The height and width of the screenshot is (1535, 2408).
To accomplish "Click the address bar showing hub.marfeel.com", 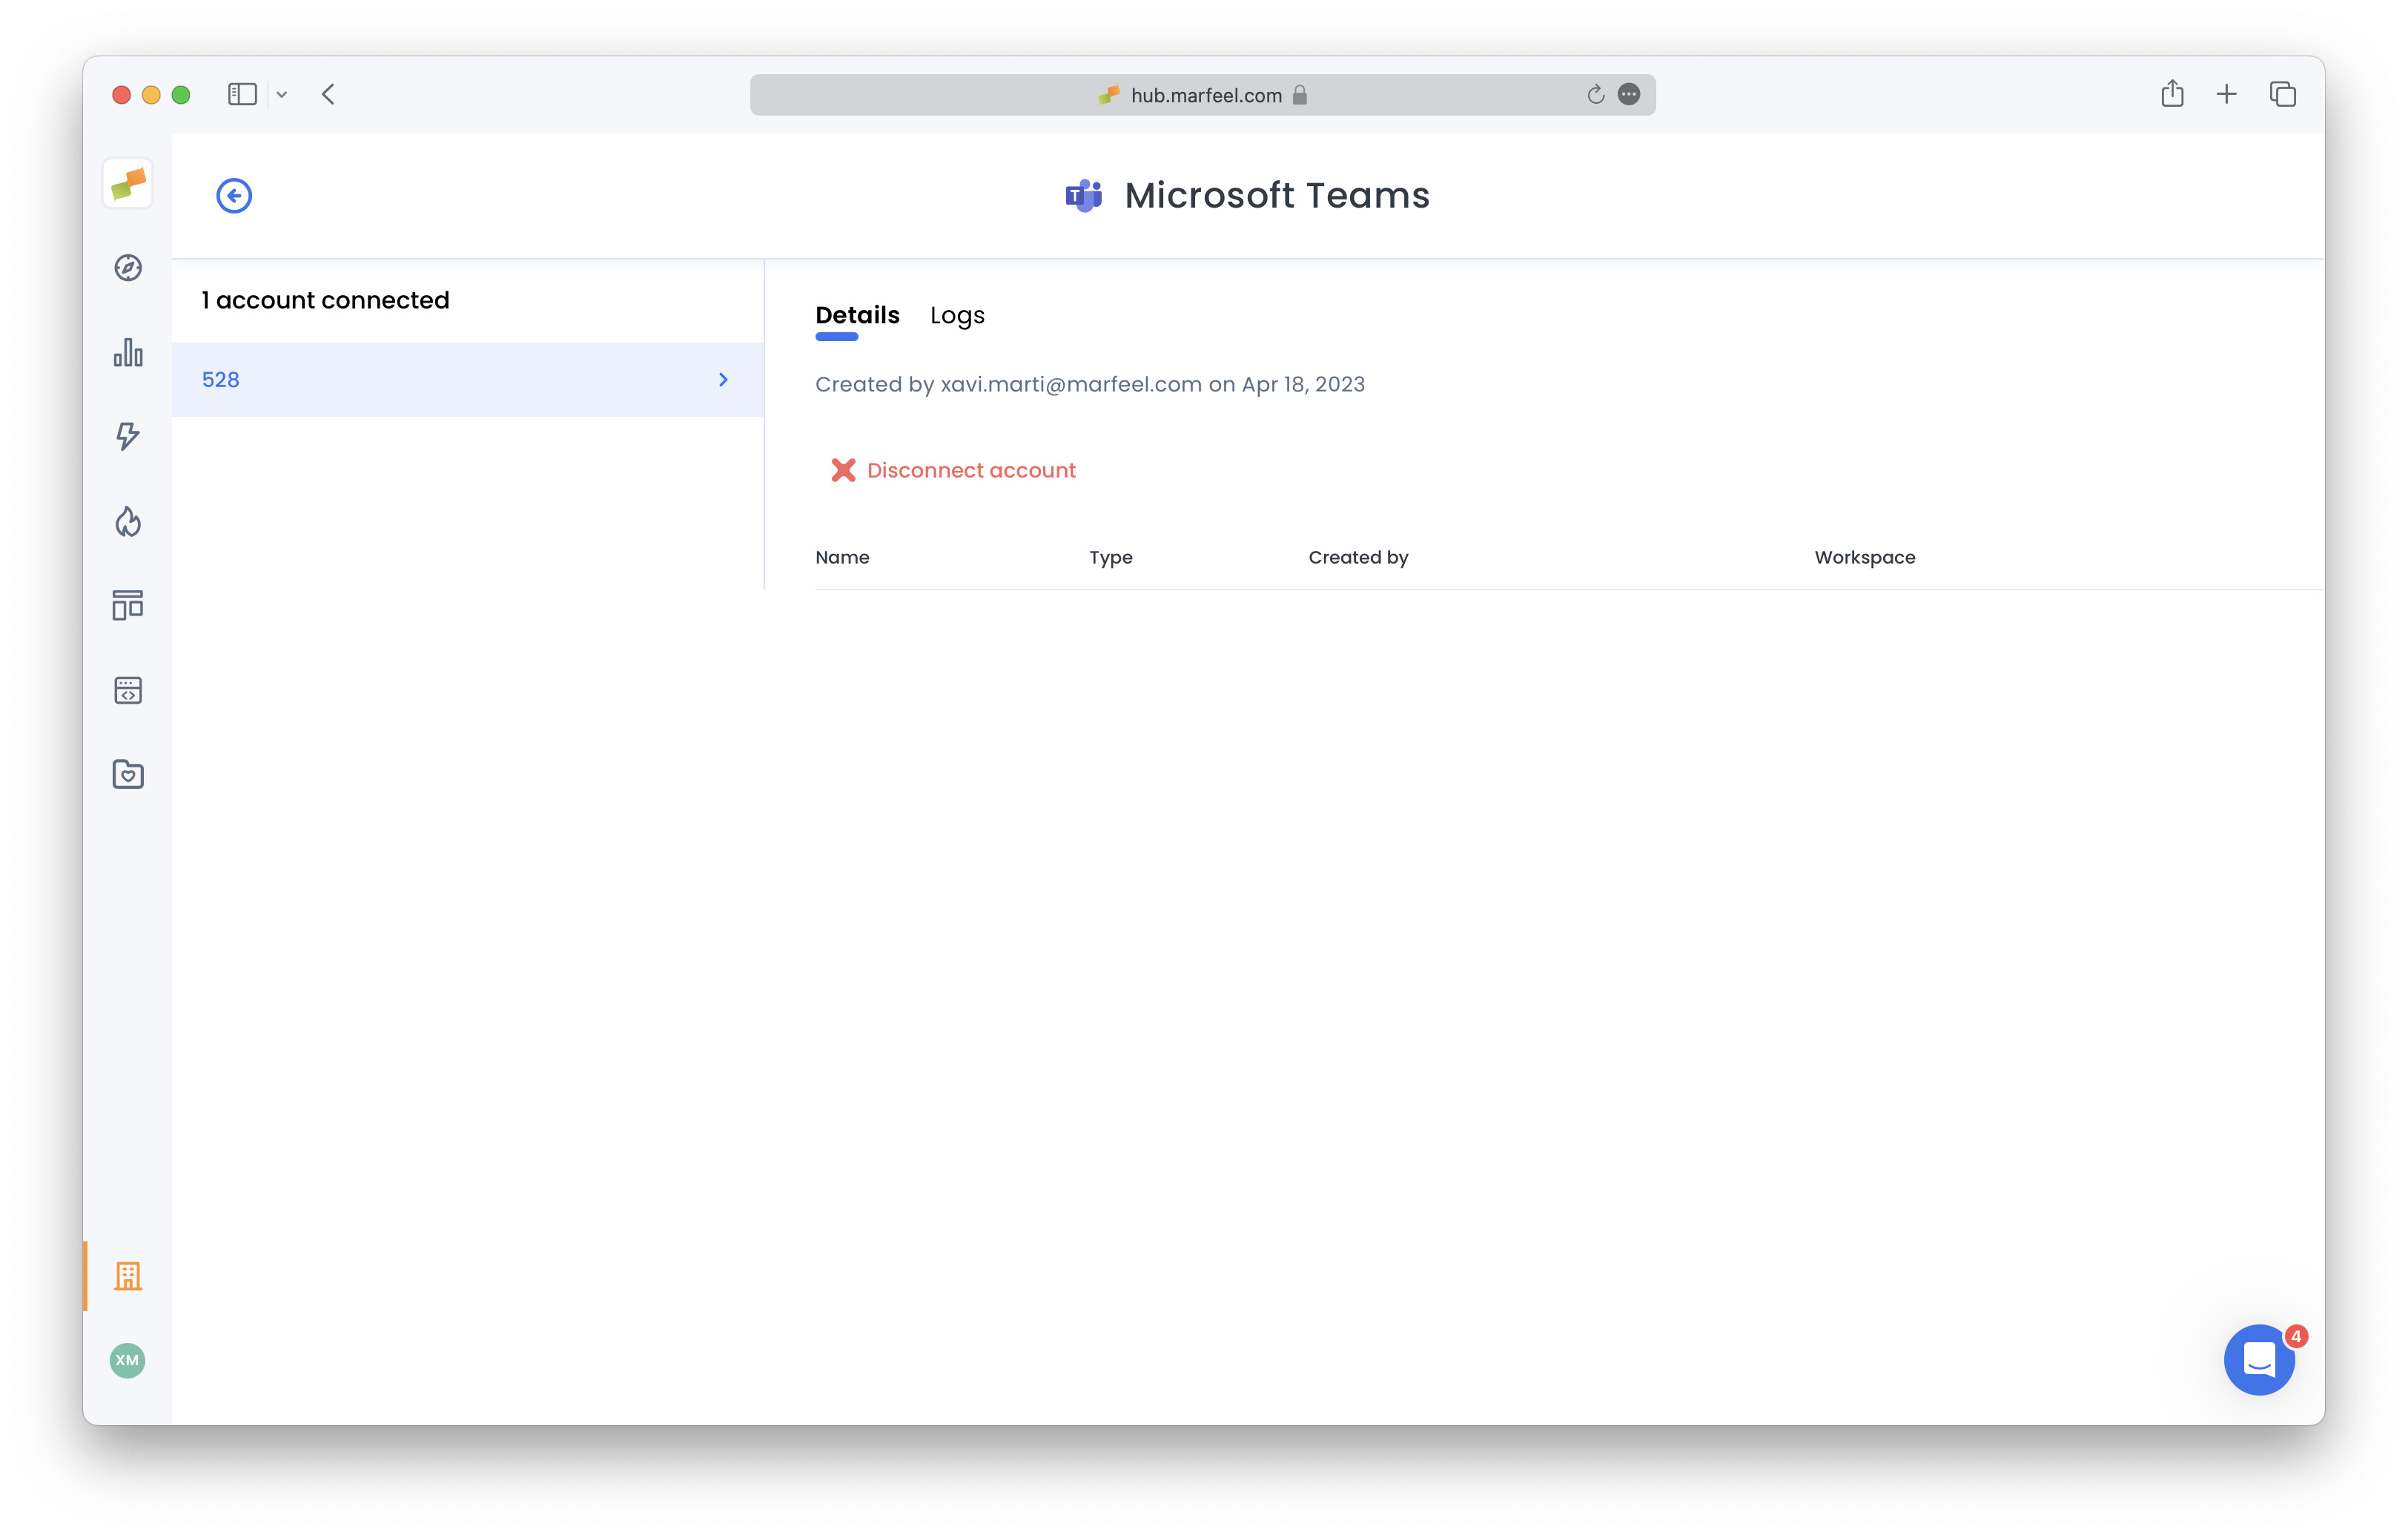I will coord(1200,94).
